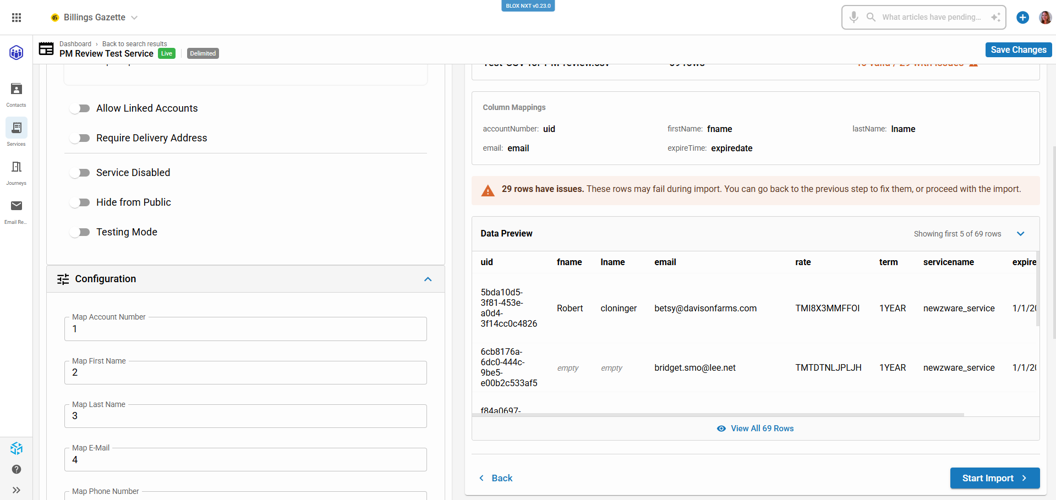Click the Map Account Number field

(x=245, y=329)
